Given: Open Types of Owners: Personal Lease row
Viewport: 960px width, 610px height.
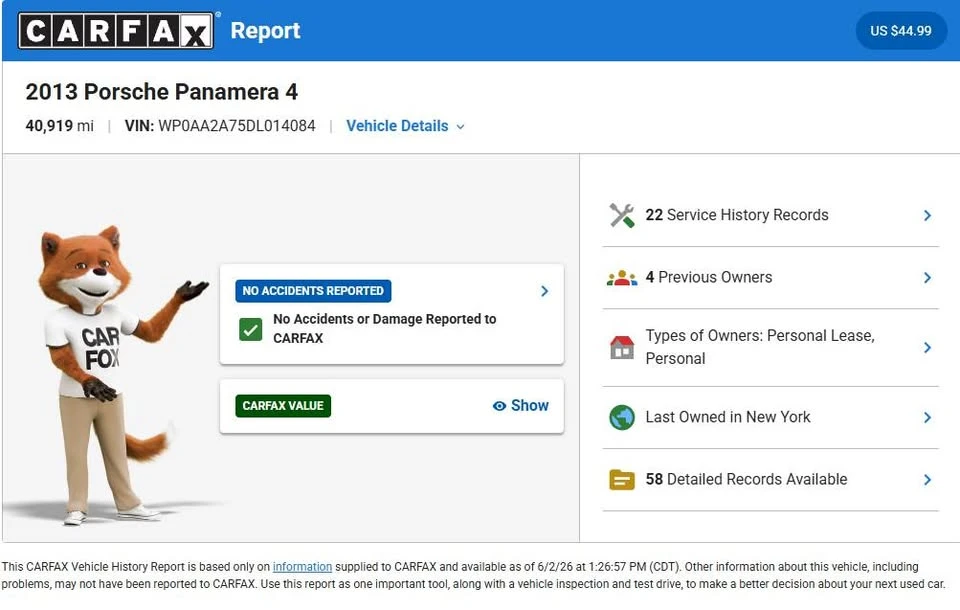Looking at the screenshot, I should tap(770, 347).
